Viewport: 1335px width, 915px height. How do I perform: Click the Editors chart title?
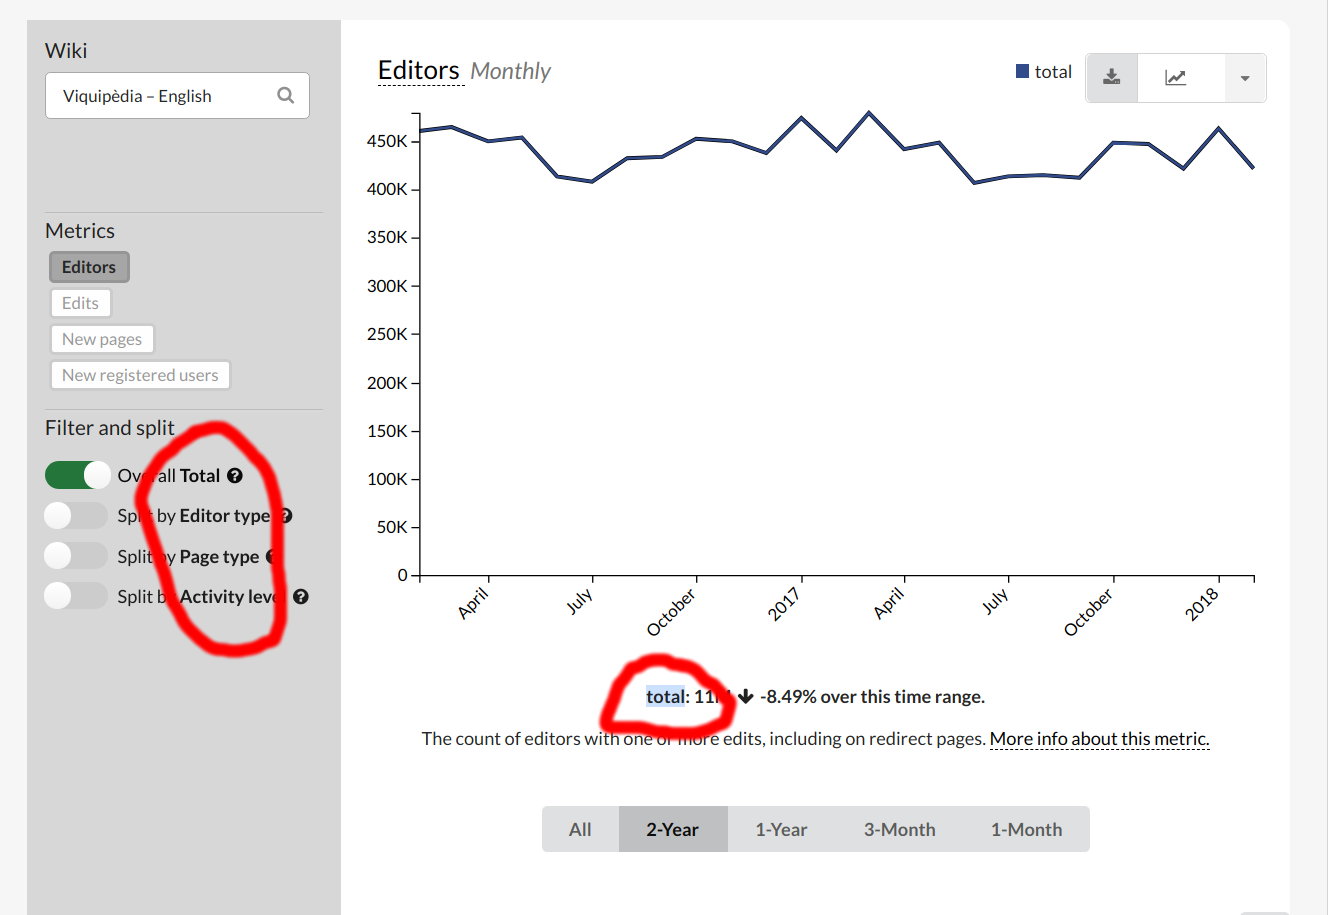[x=419, y=70]
